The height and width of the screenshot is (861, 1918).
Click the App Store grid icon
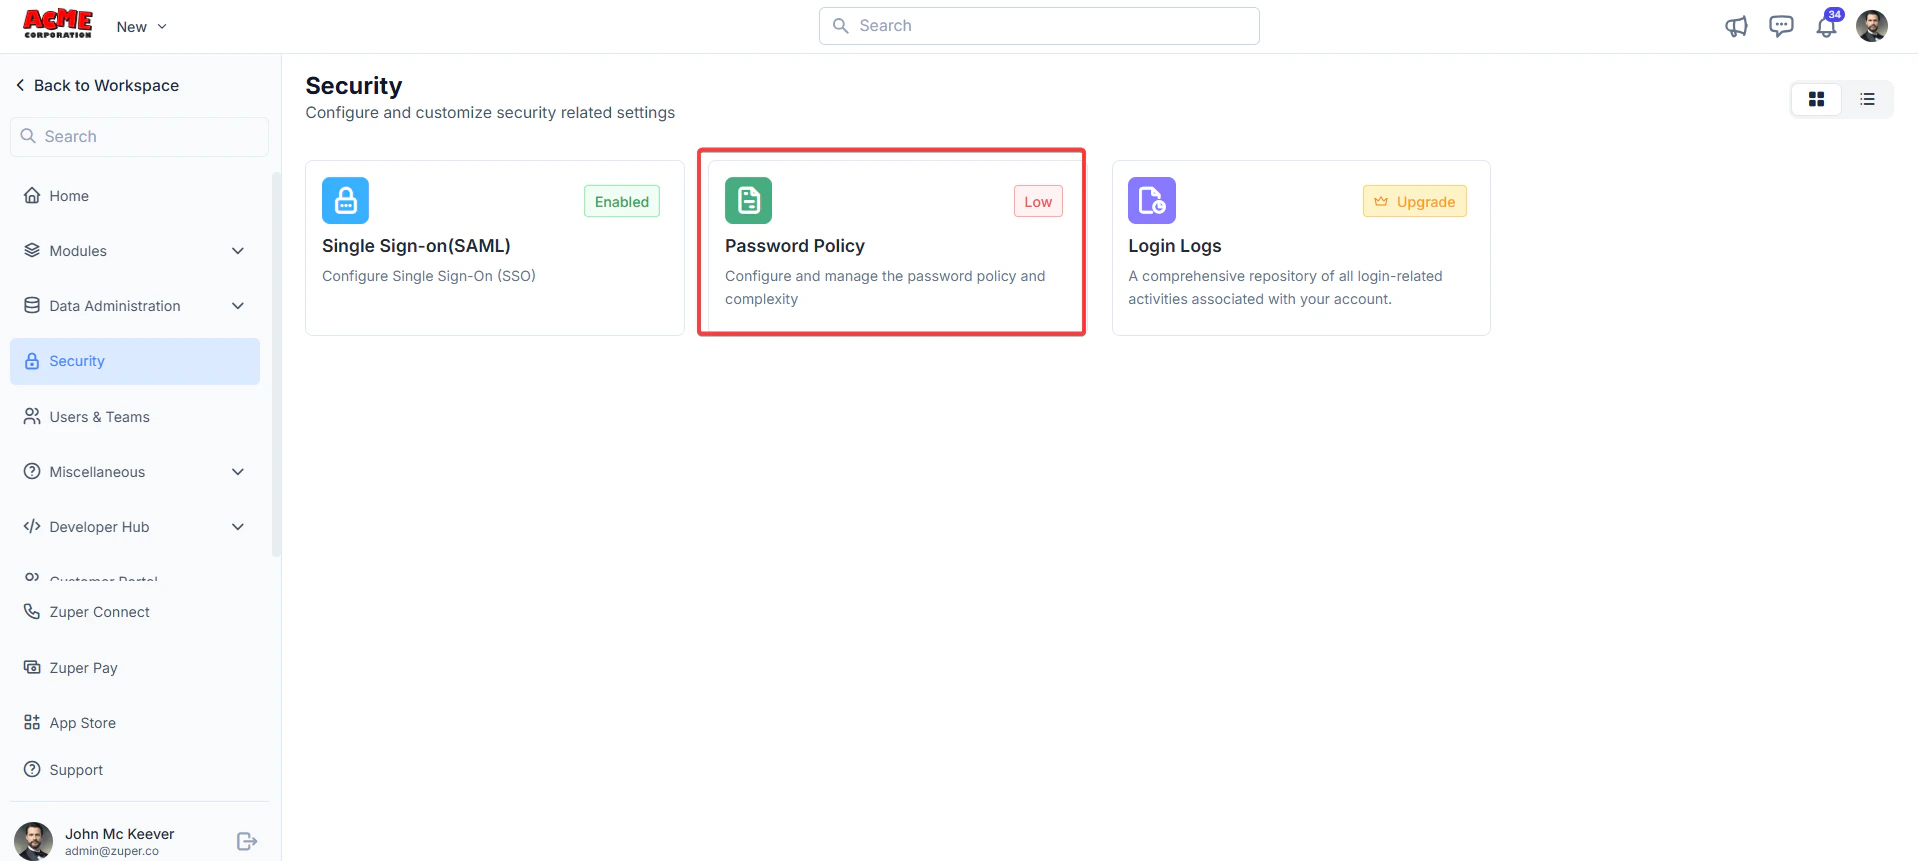[x=32, y=722]
